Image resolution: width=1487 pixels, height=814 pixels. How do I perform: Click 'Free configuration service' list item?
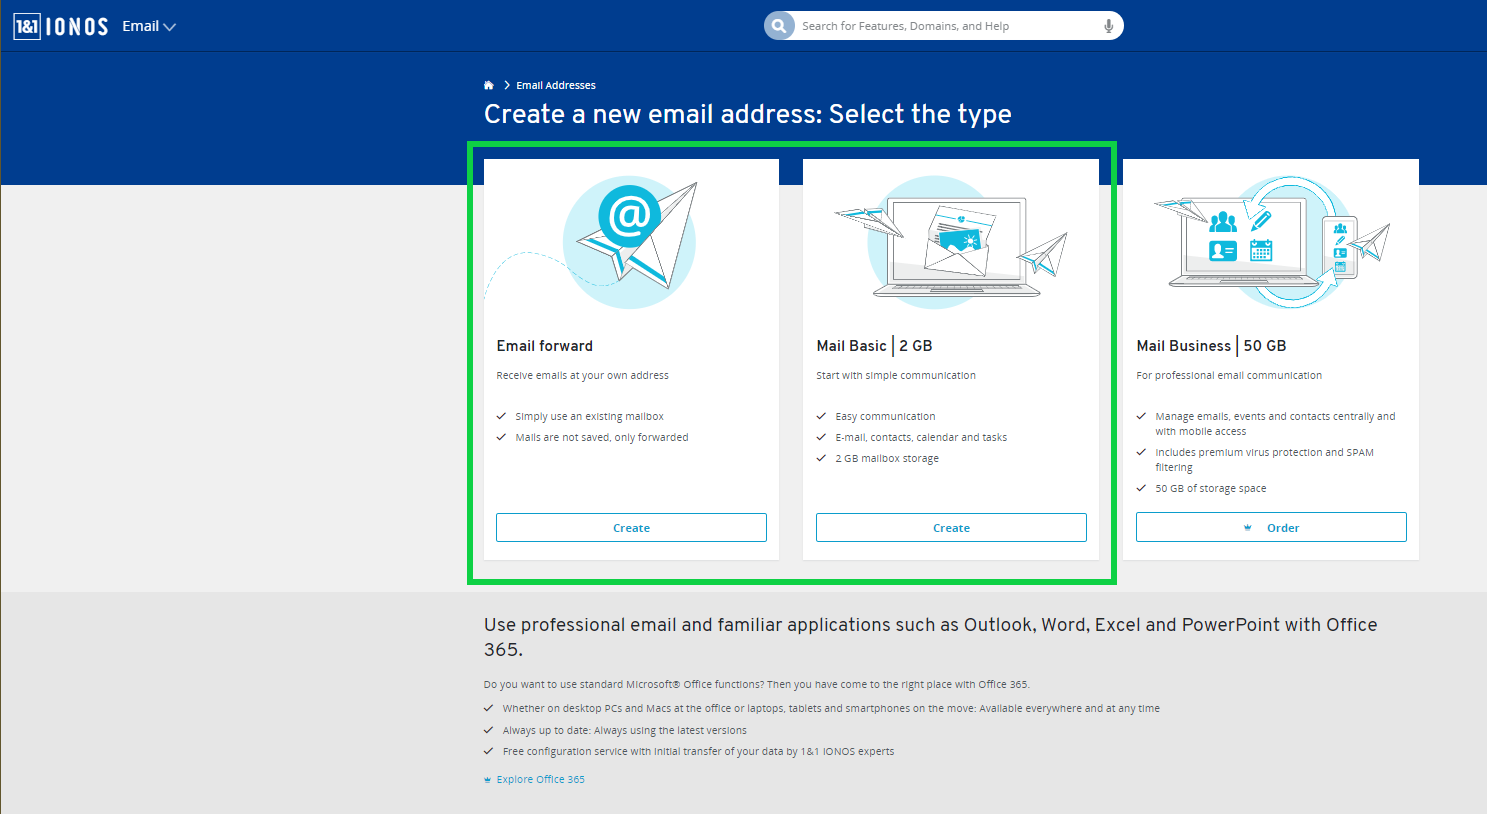(x=698, y=752)
